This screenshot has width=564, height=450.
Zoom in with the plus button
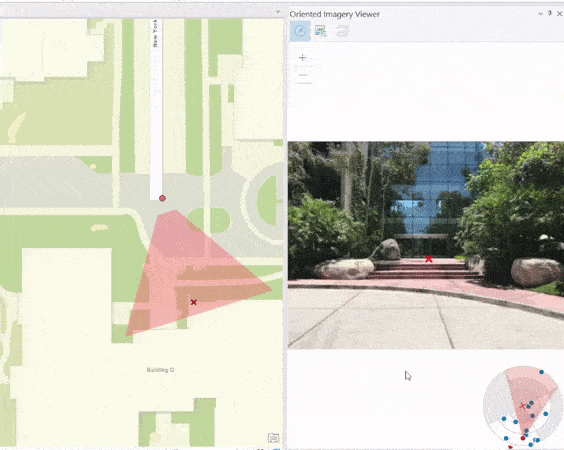coord(303,58)
